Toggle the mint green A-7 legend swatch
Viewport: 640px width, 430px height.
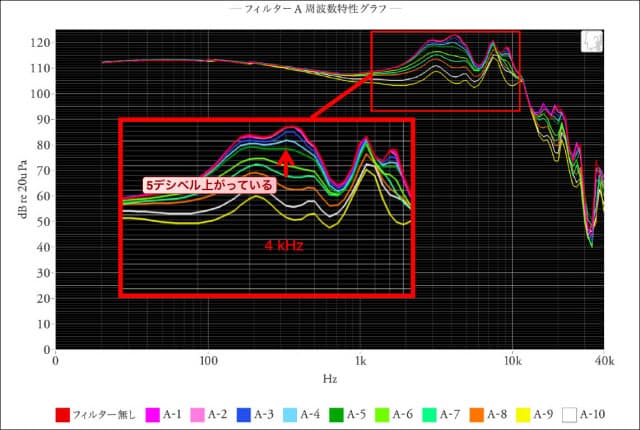point(429,415)
